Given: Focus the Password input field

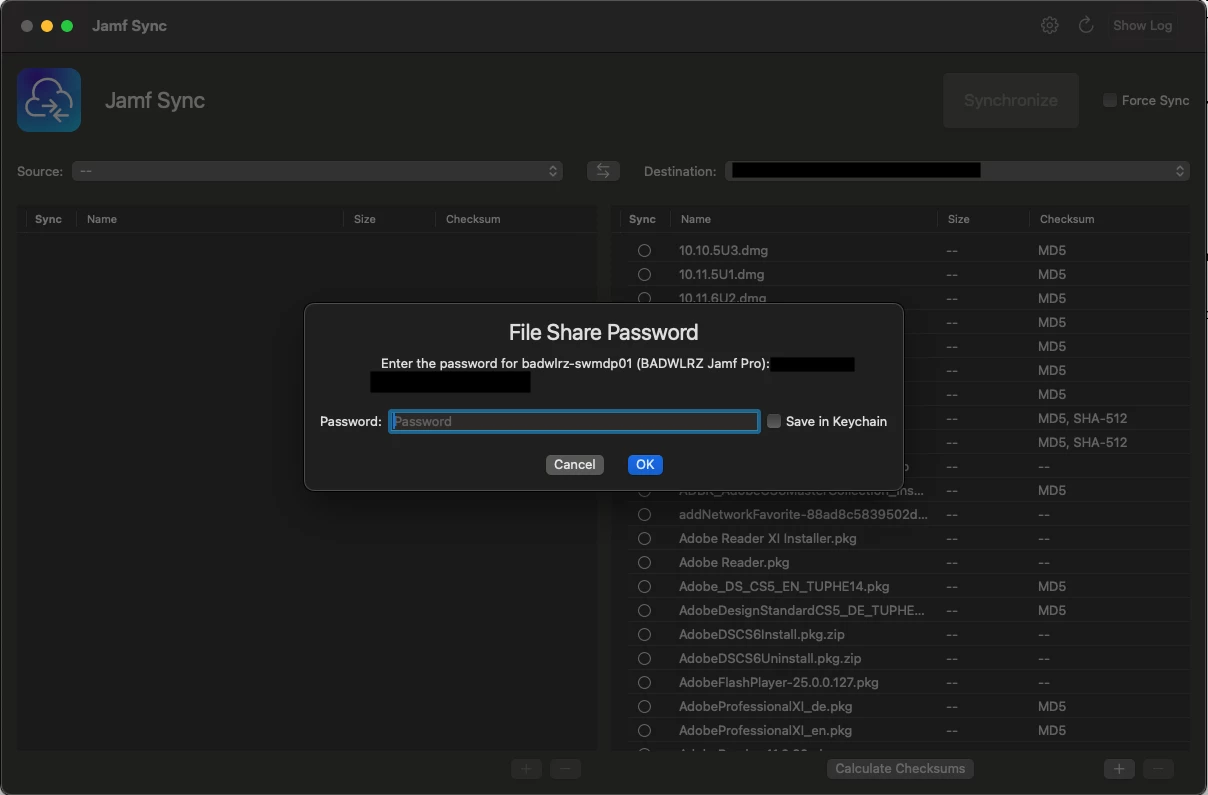Looking at the screenshot, I should pyautogui.click(x=574, y=421).
